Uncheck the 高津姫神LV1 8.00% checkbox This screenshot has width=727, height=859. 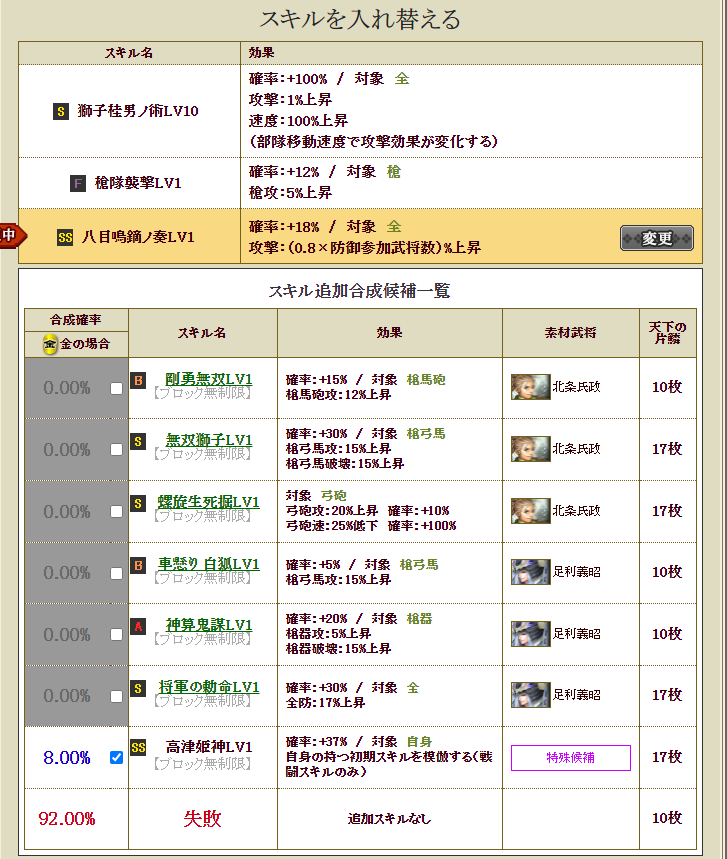(x=116, y=758)
